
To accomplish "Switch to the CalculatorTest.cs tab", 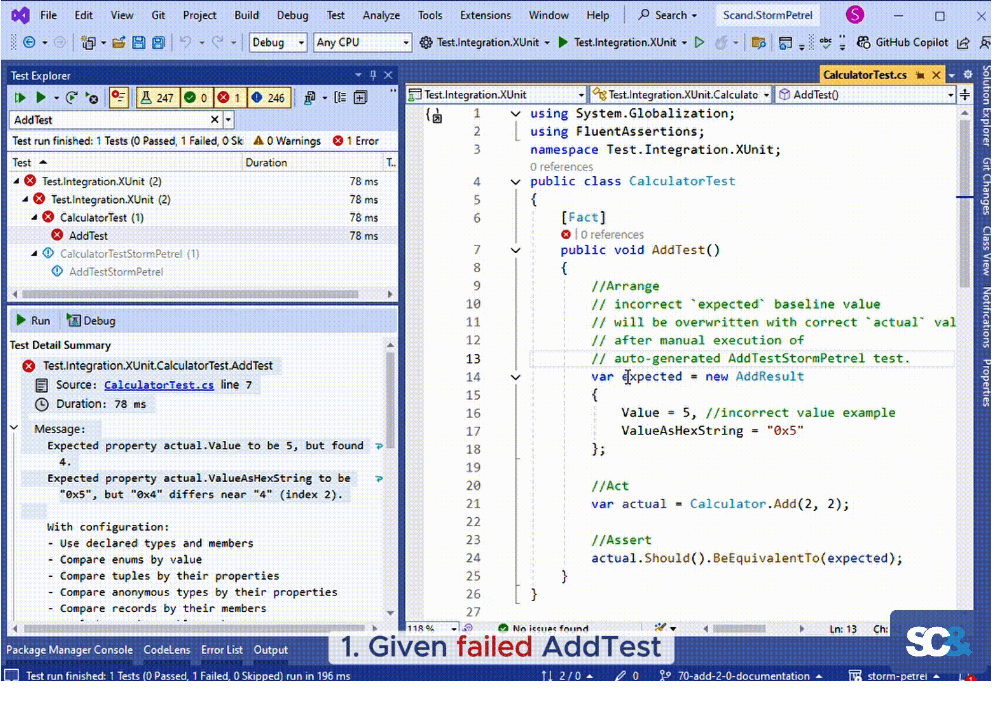I will pyautogui.click(x=864, y=75).
